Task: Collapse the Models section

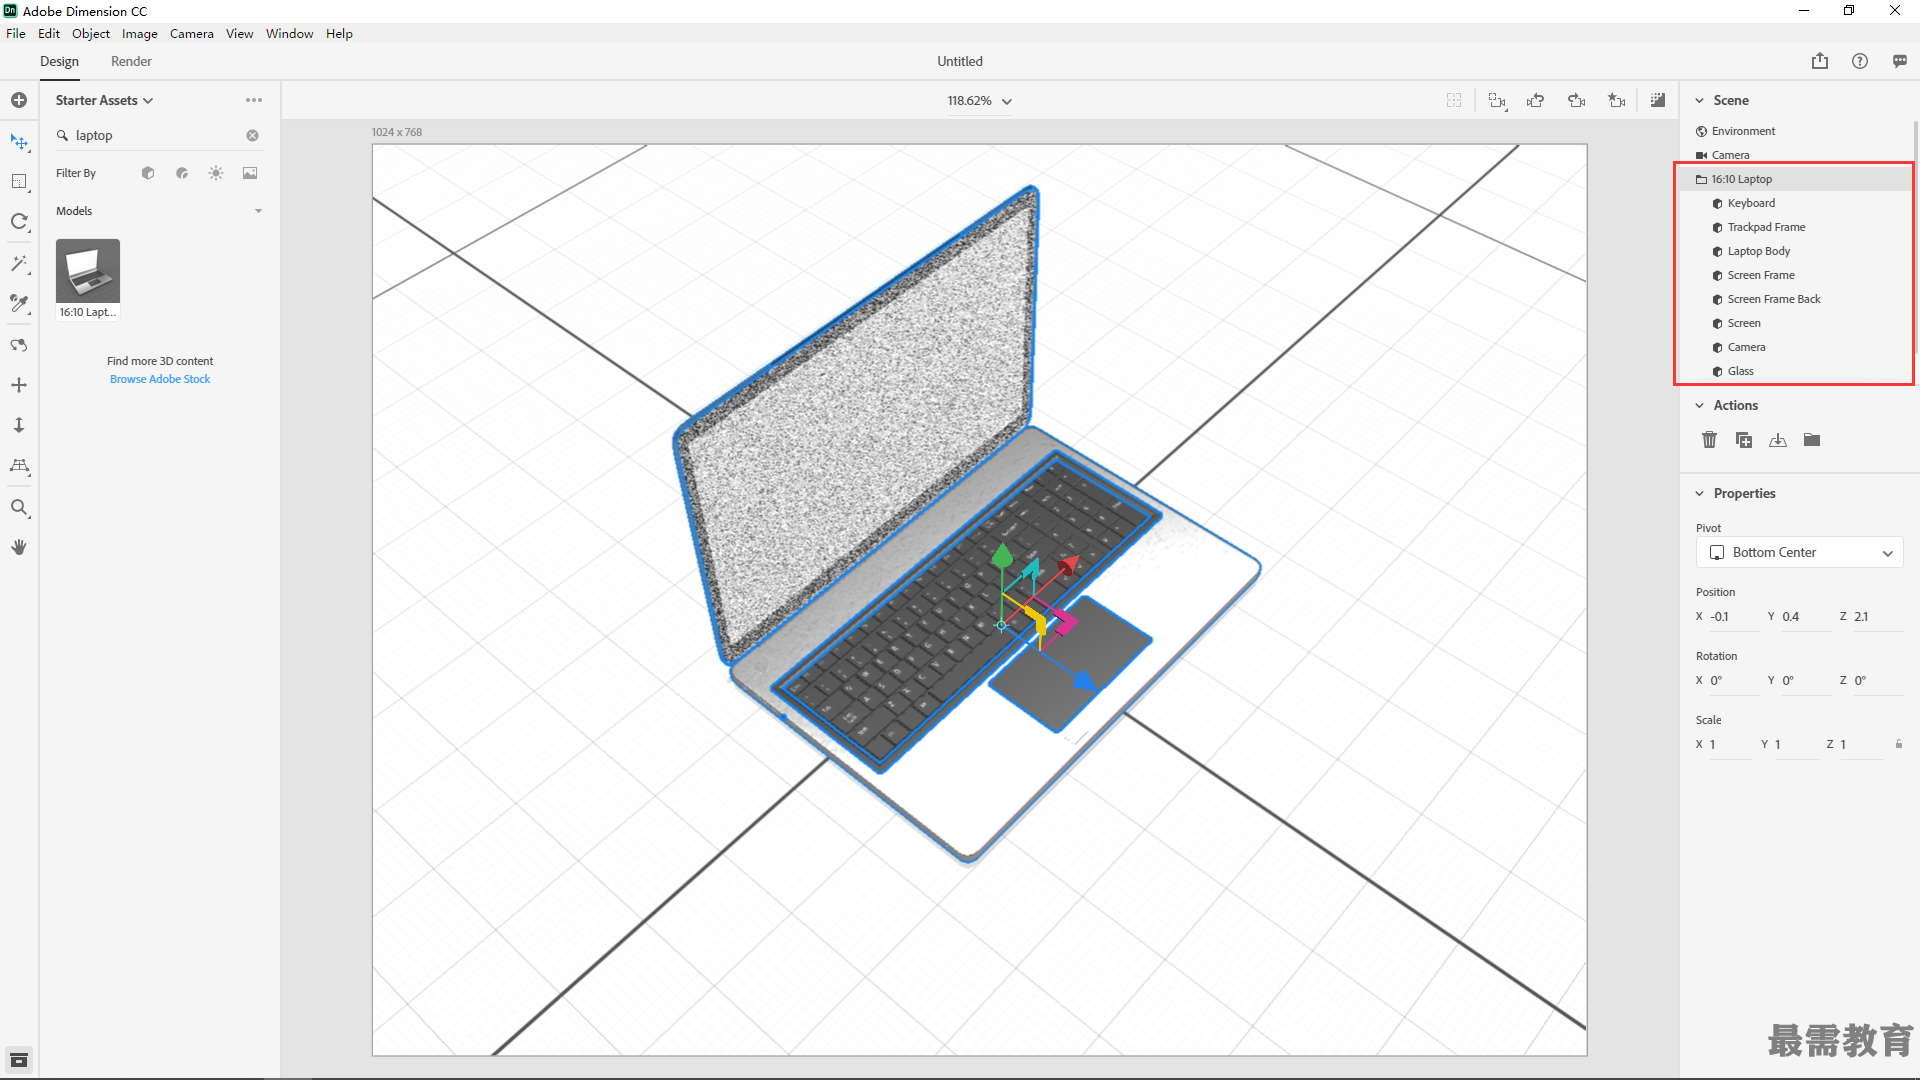Action: point(259,211)
